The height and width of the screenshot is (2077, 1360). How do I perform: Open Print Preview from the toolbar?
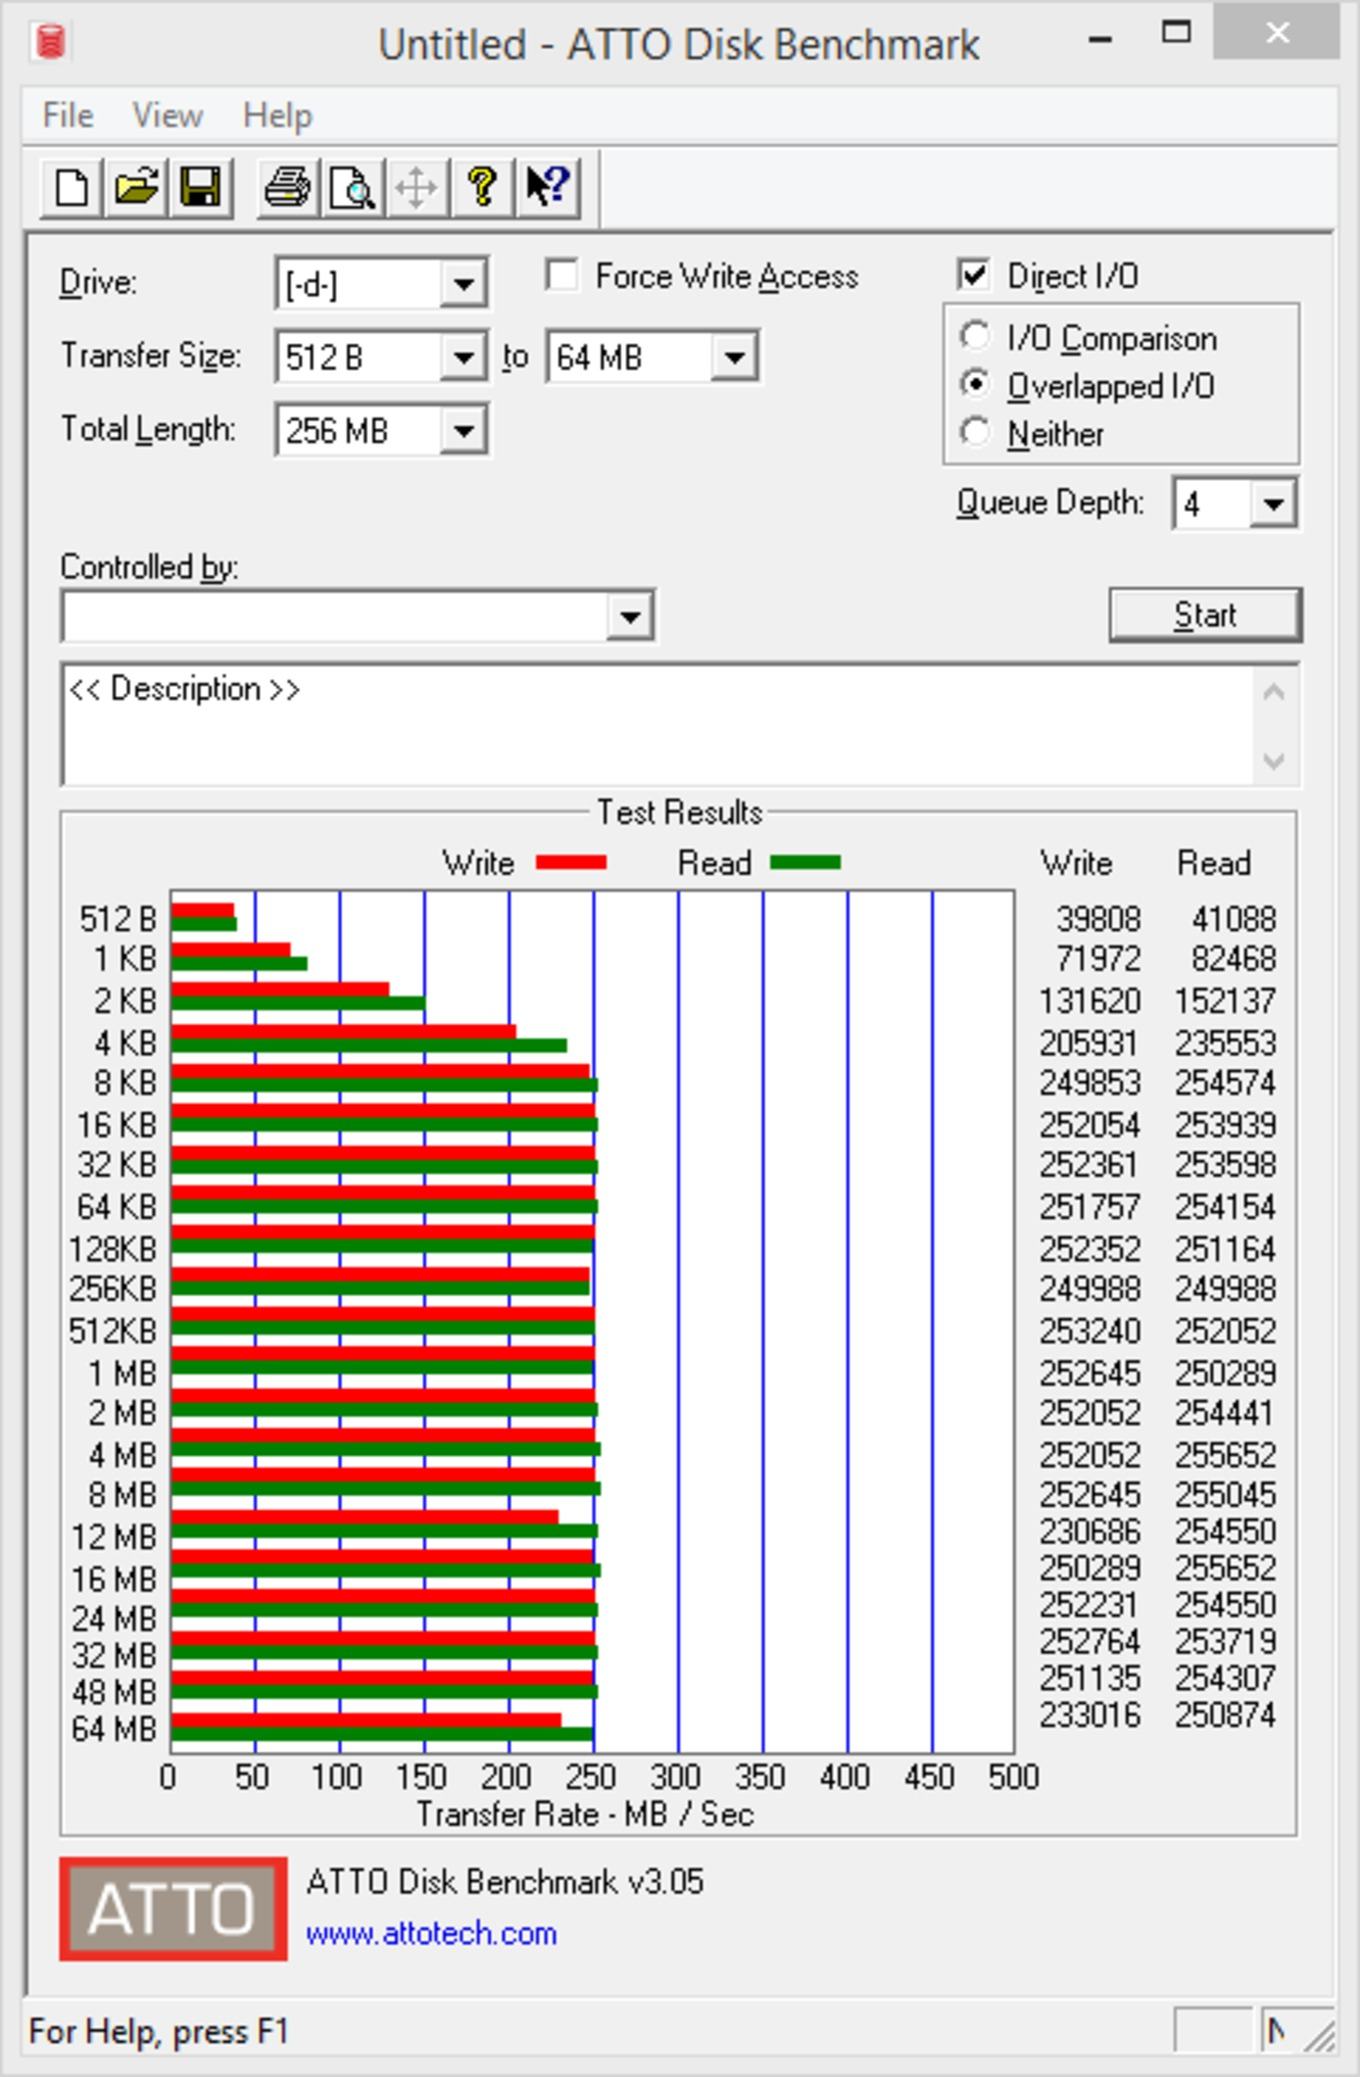click(x=352, y=187)
